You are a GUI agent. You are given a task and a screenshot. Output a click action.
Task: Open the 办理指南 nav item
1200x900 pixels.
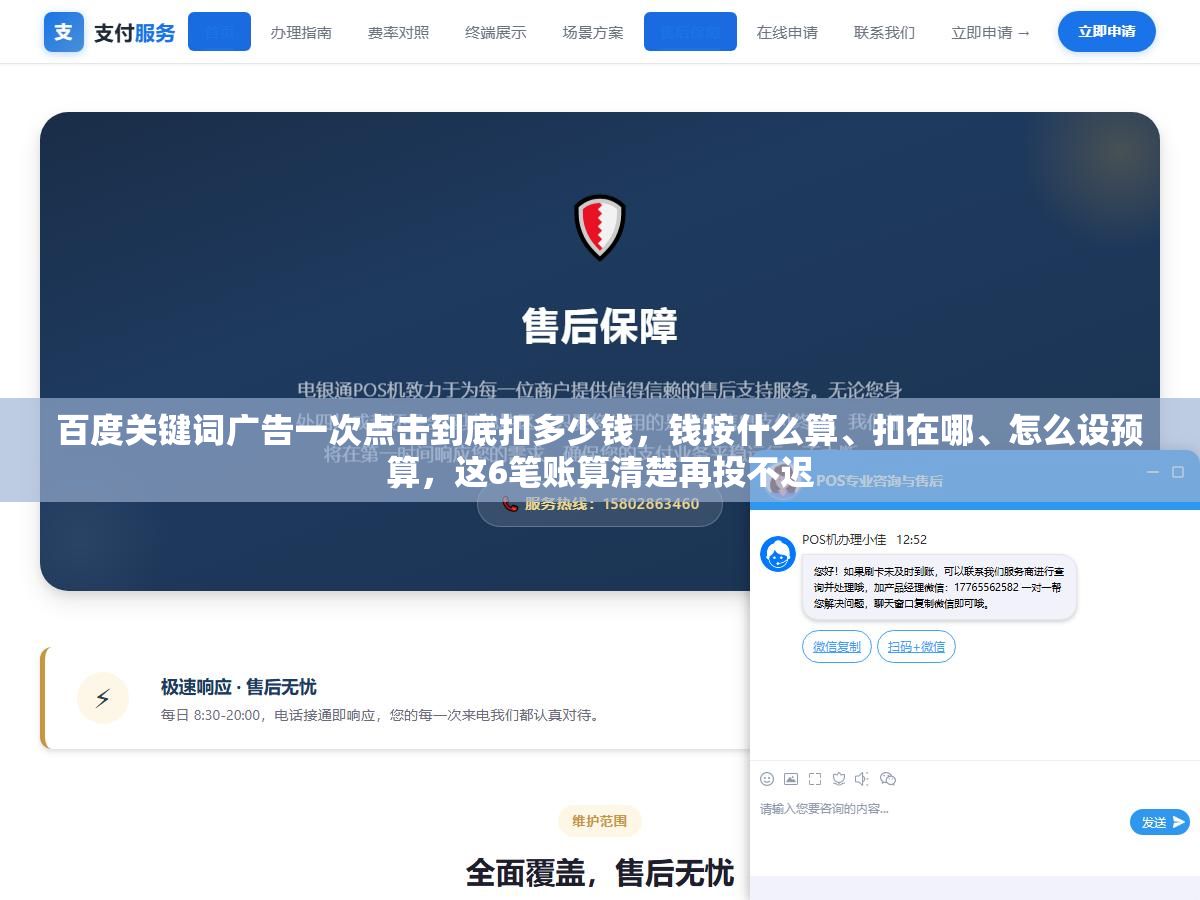coord(301,32)
